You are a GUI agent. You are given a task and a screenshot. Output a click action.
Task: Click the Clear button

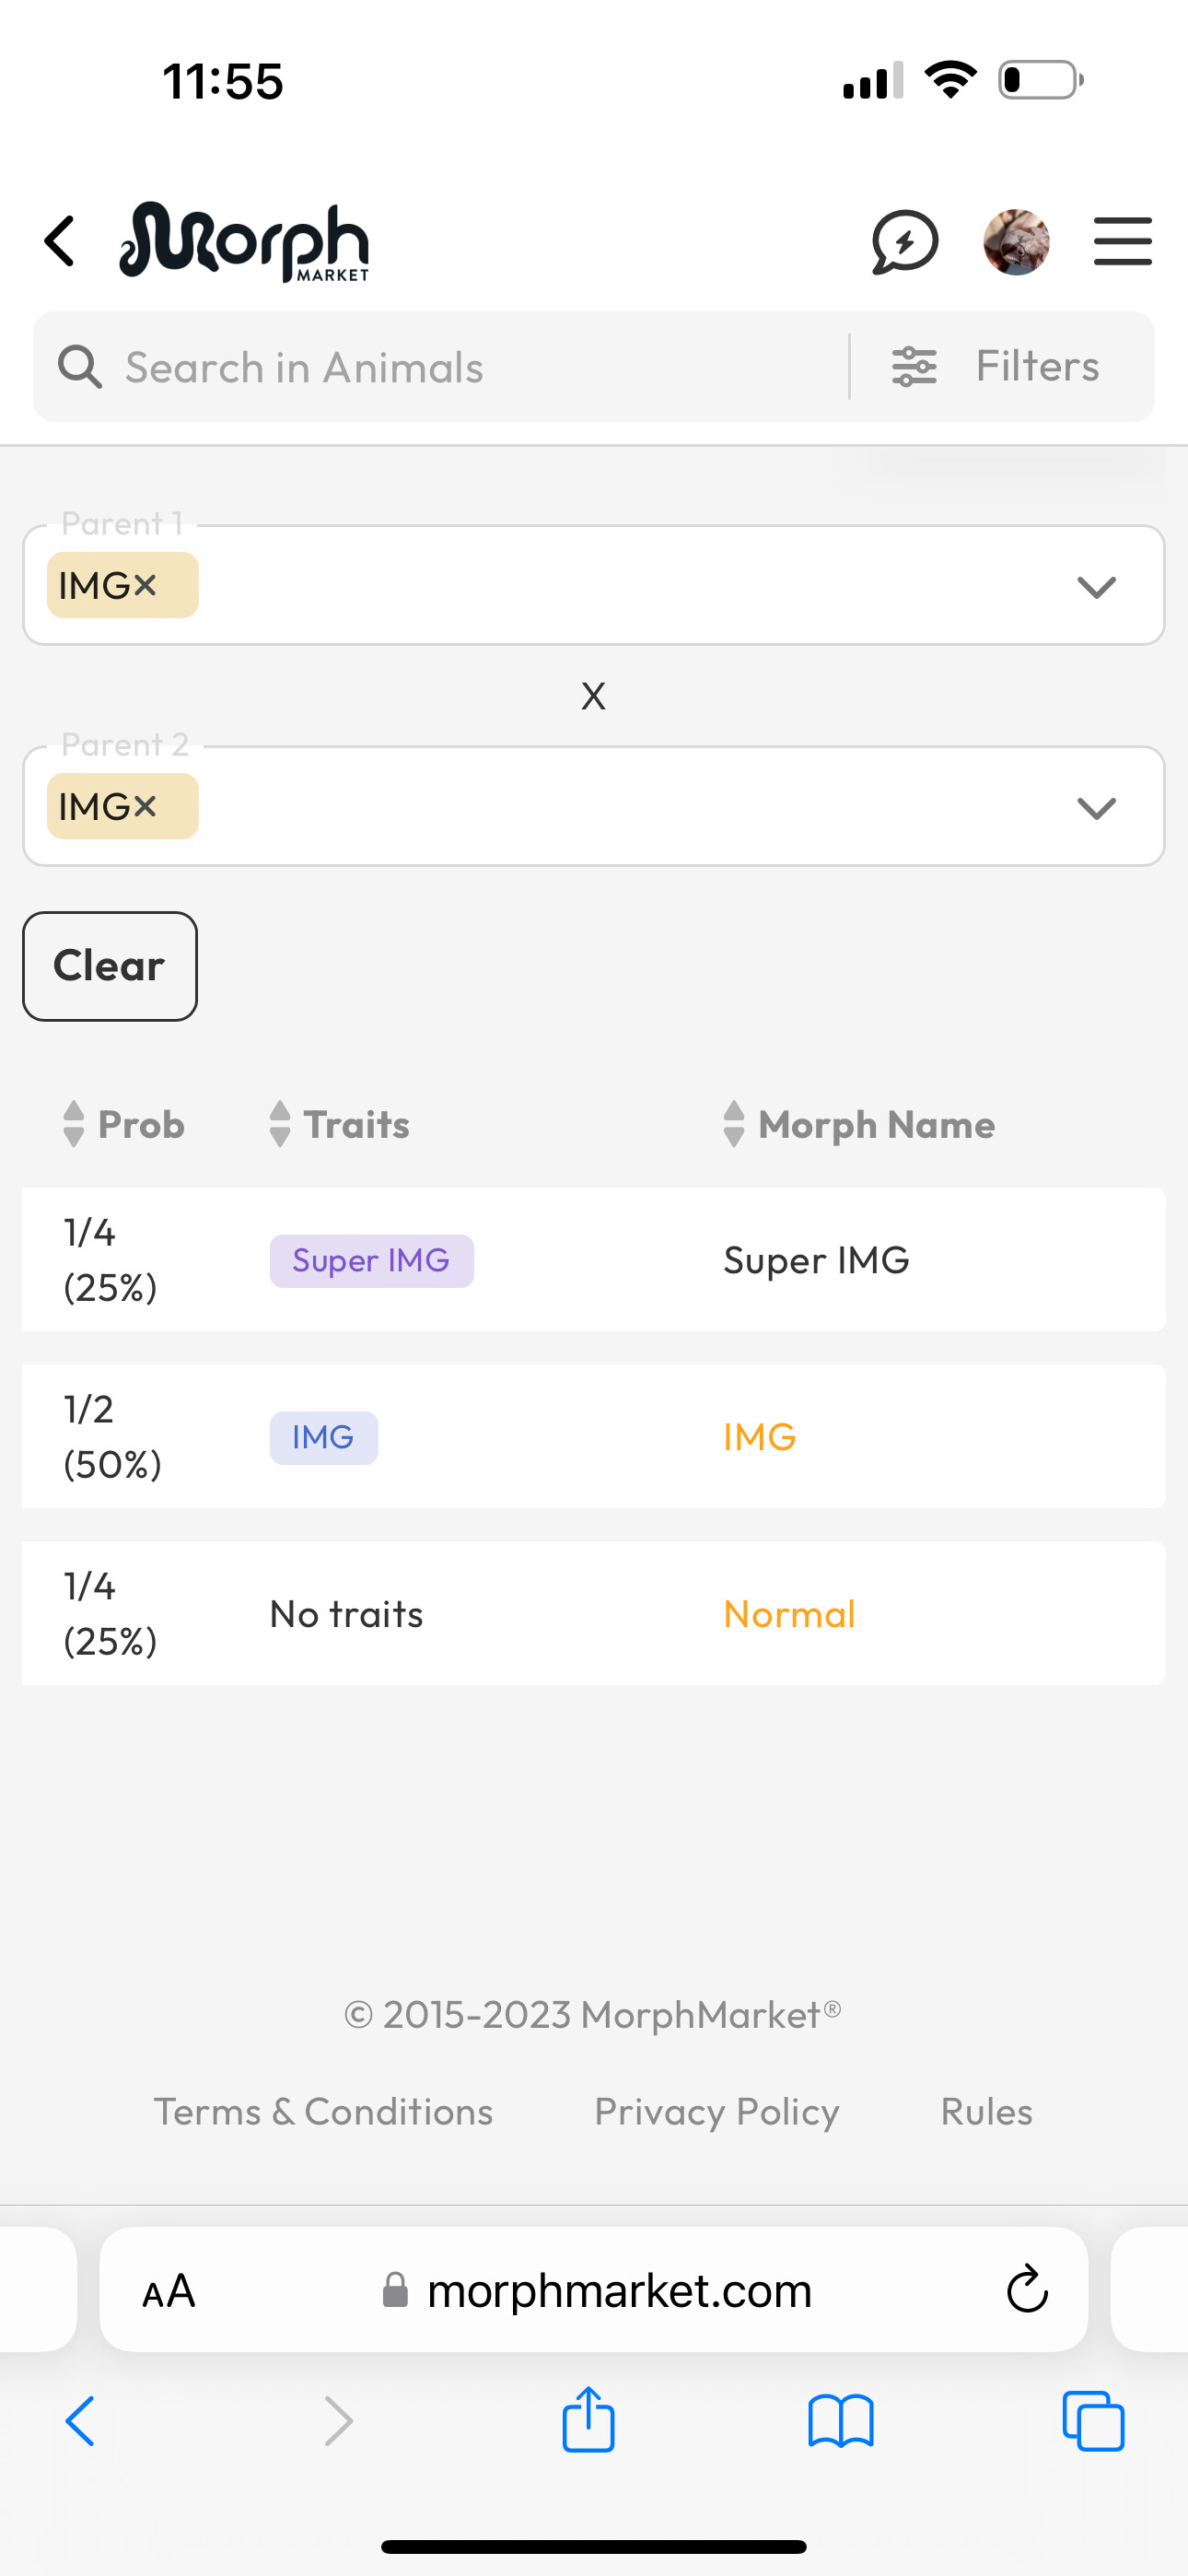coord(110,966)
